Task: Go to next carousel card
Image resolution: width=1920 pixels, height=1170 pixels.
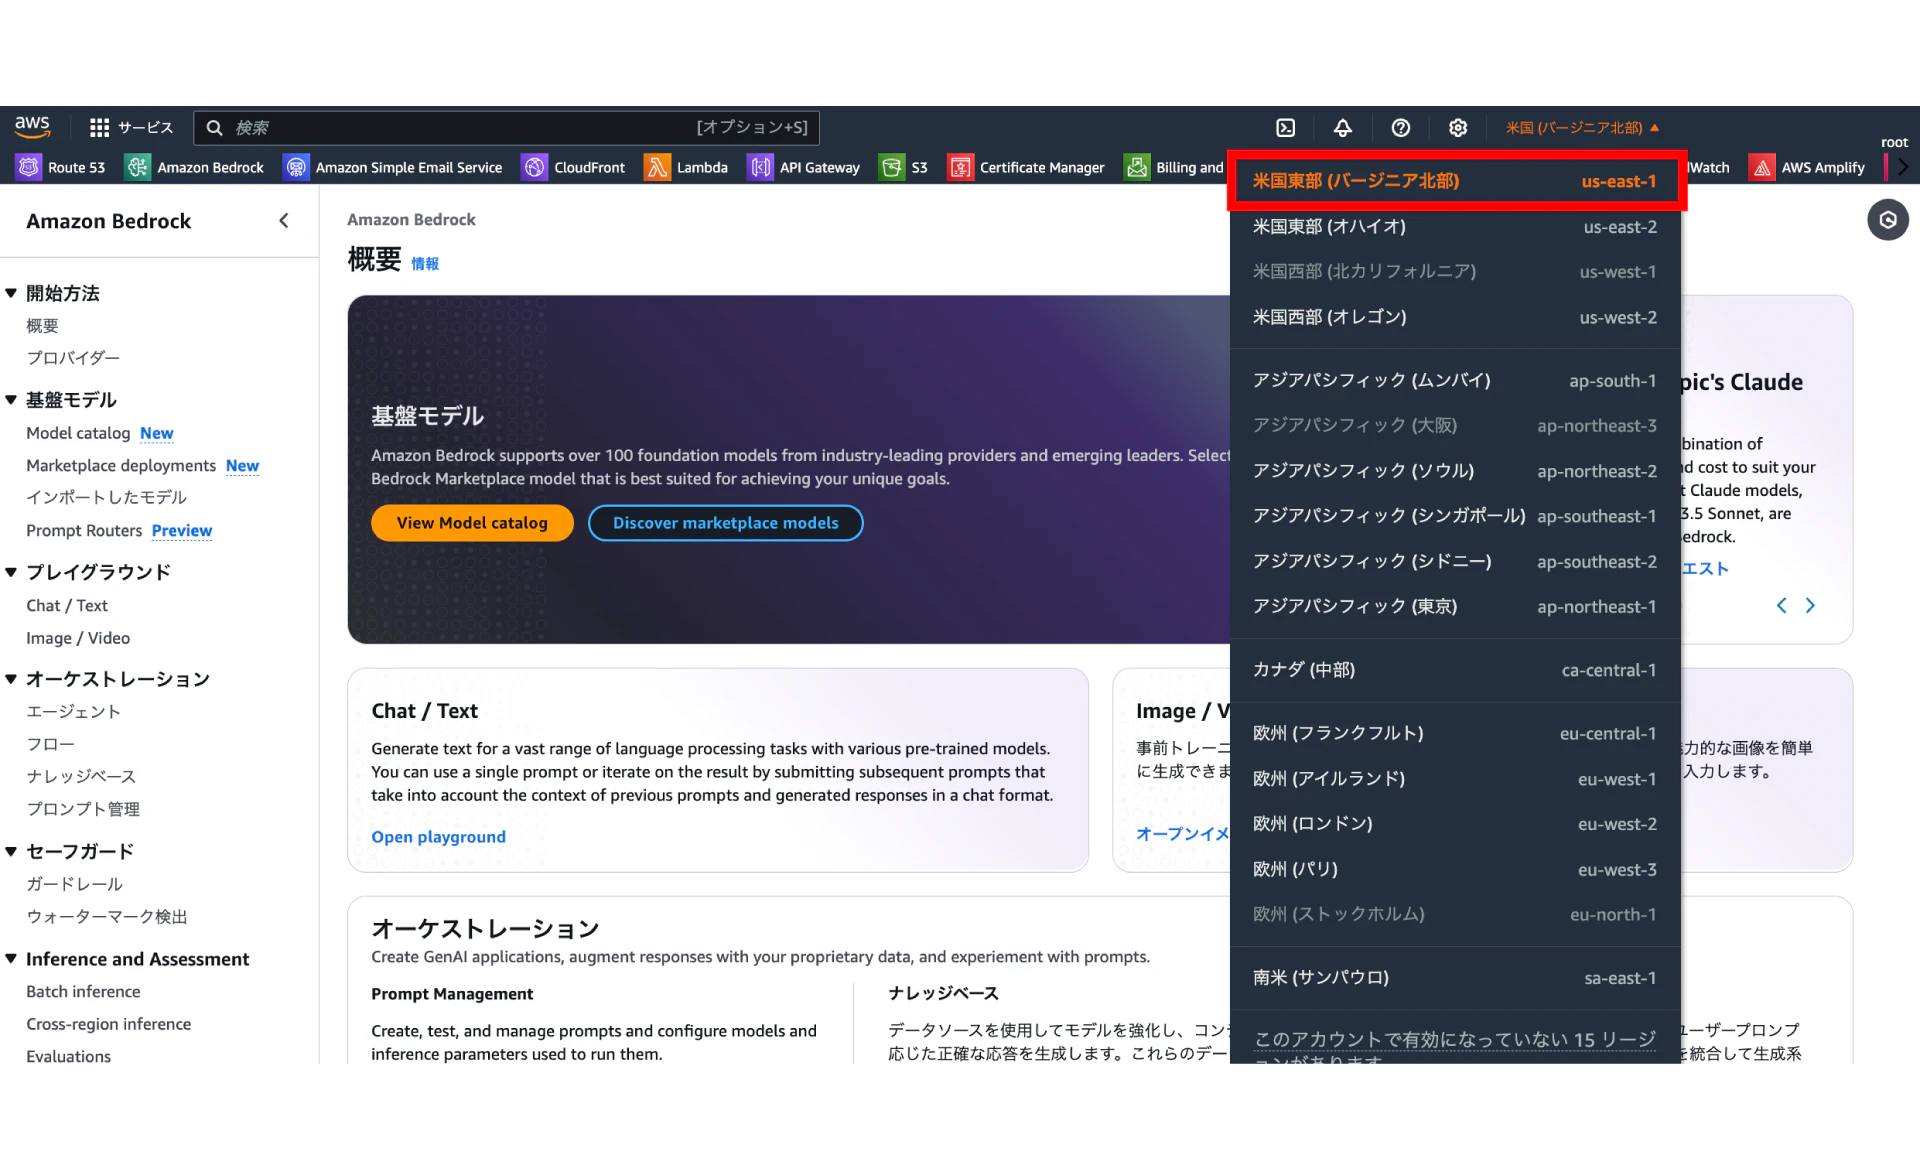Action: (x=1810, y=605)
